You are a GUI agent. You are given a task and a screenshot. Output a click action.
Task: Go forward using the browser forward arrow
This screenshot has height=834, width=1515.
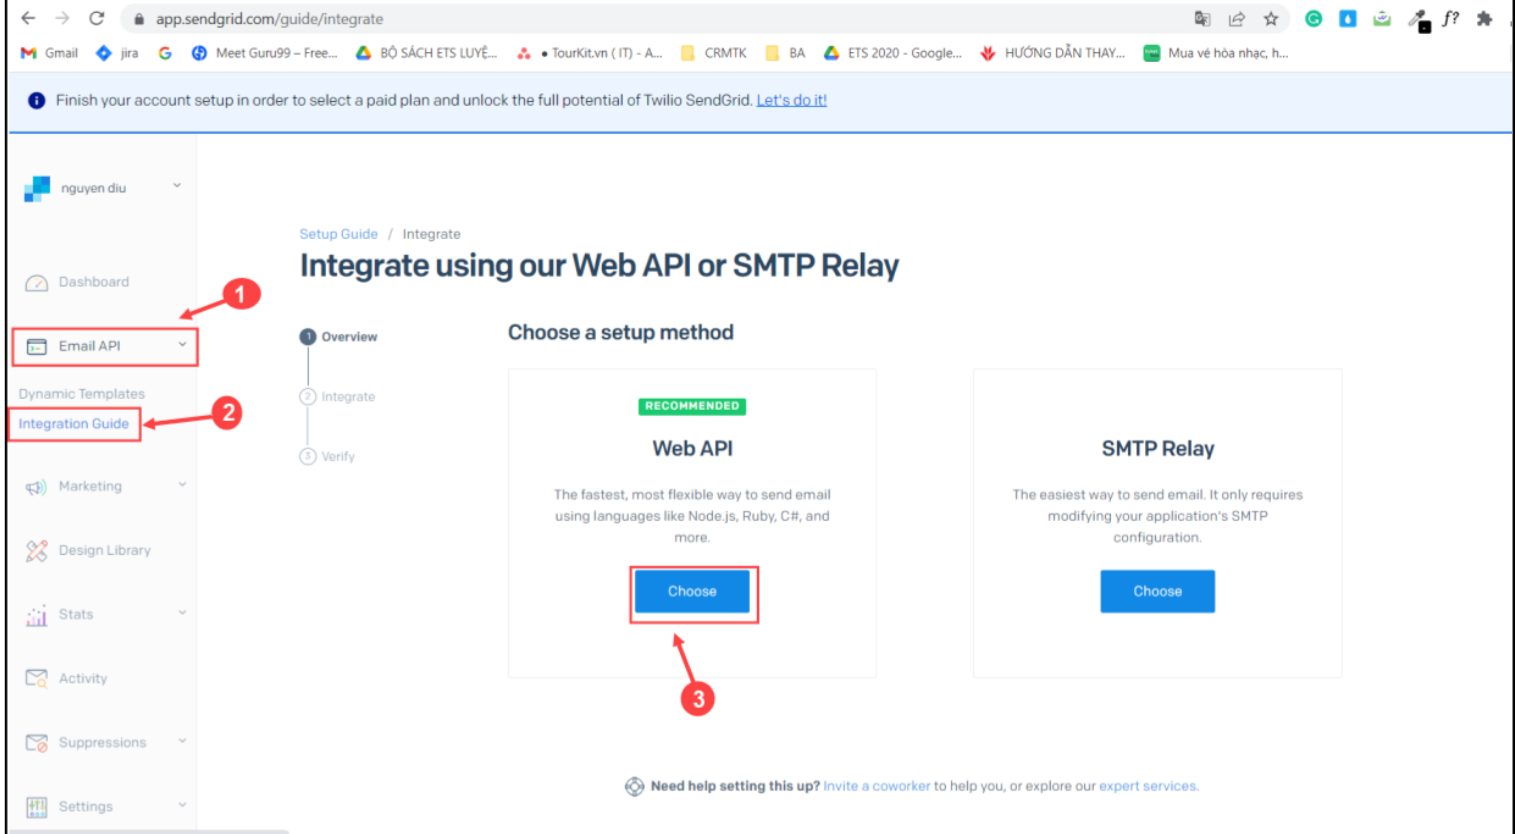tap(62, 18)
